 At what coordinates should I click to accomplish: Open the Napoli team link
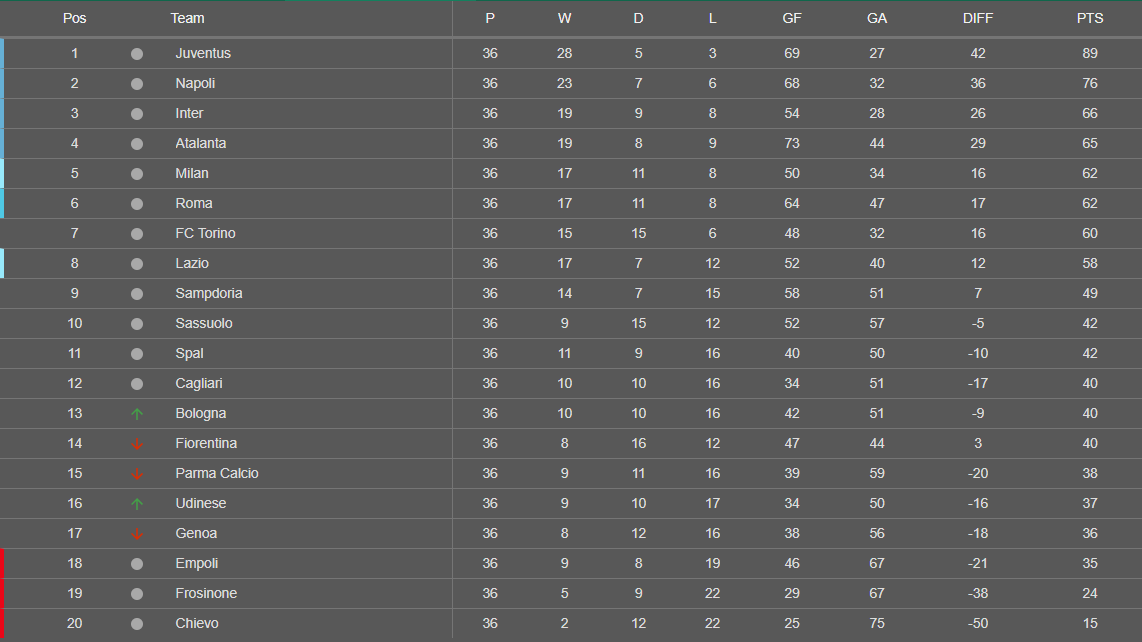(195, 83)
